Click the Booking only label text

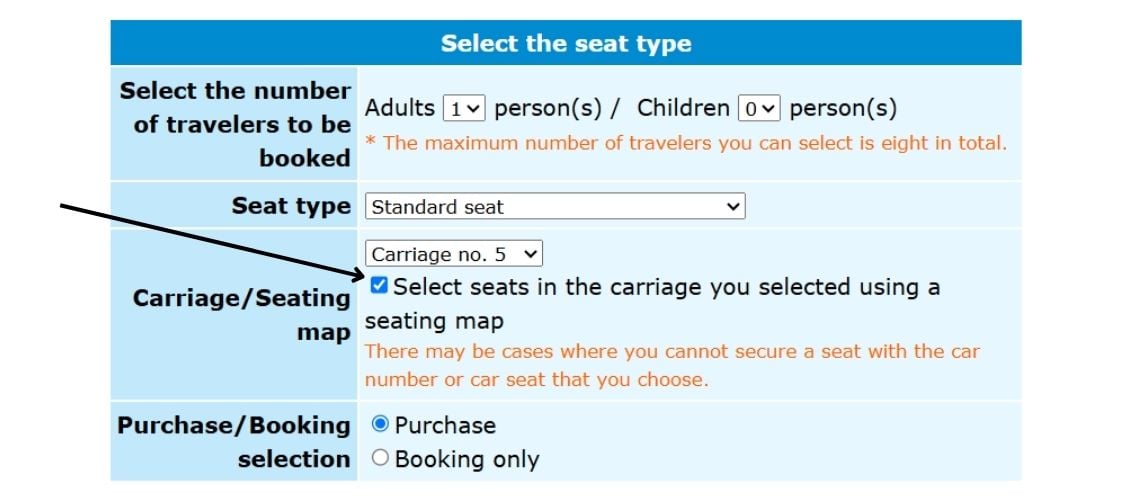[x=467, y=459]
